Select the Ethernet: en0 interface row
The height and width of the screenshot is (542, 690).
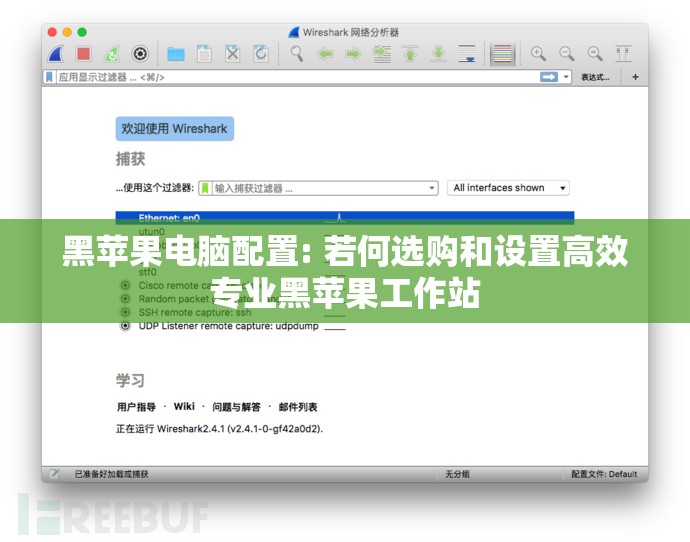[x=345, y=217]
